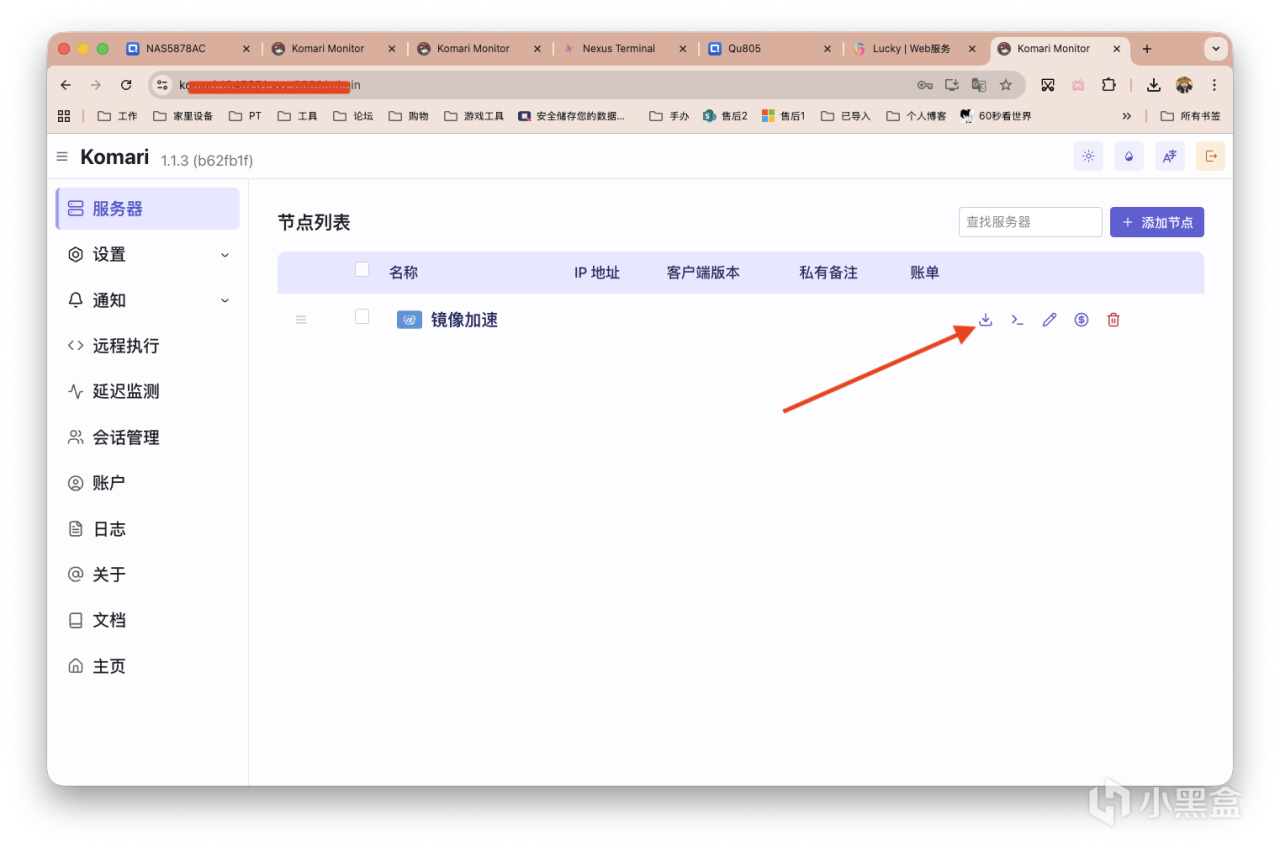Click the install app icon in address bar
Viewport: 1280px width, 848px height.
[952, 85]
